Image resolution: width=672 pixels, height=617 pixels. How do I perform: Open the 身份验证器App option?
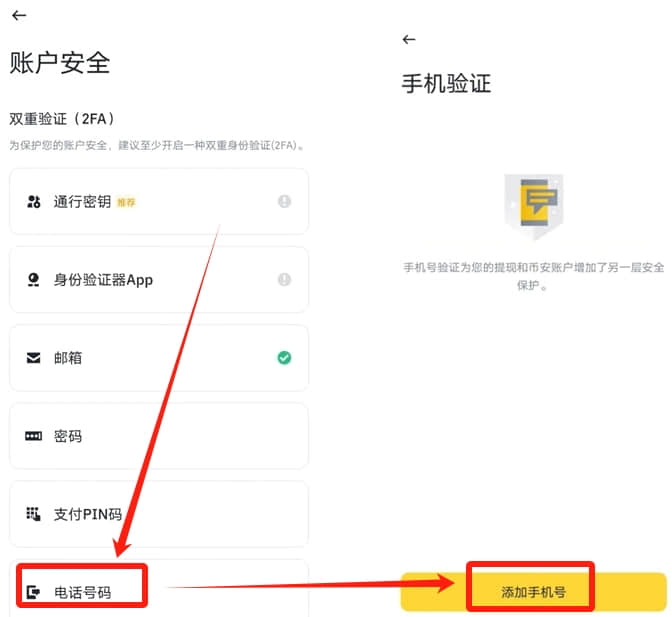pos(159,280)
